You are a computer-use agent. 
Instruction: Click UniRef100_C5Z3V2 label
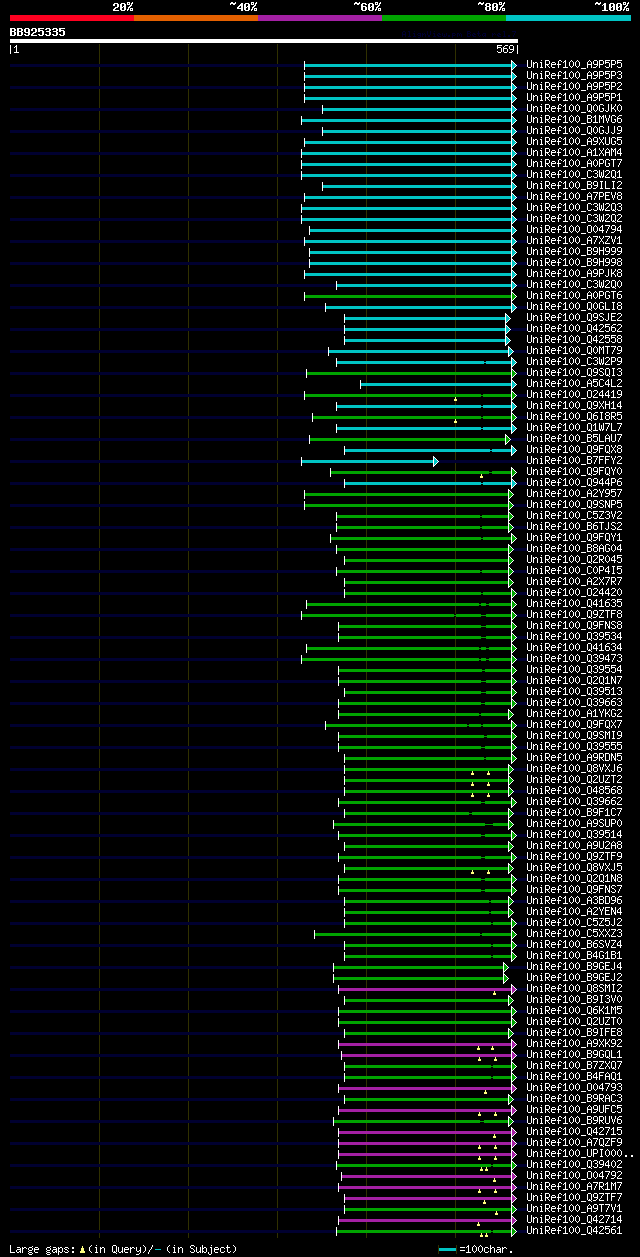(573, 515)
